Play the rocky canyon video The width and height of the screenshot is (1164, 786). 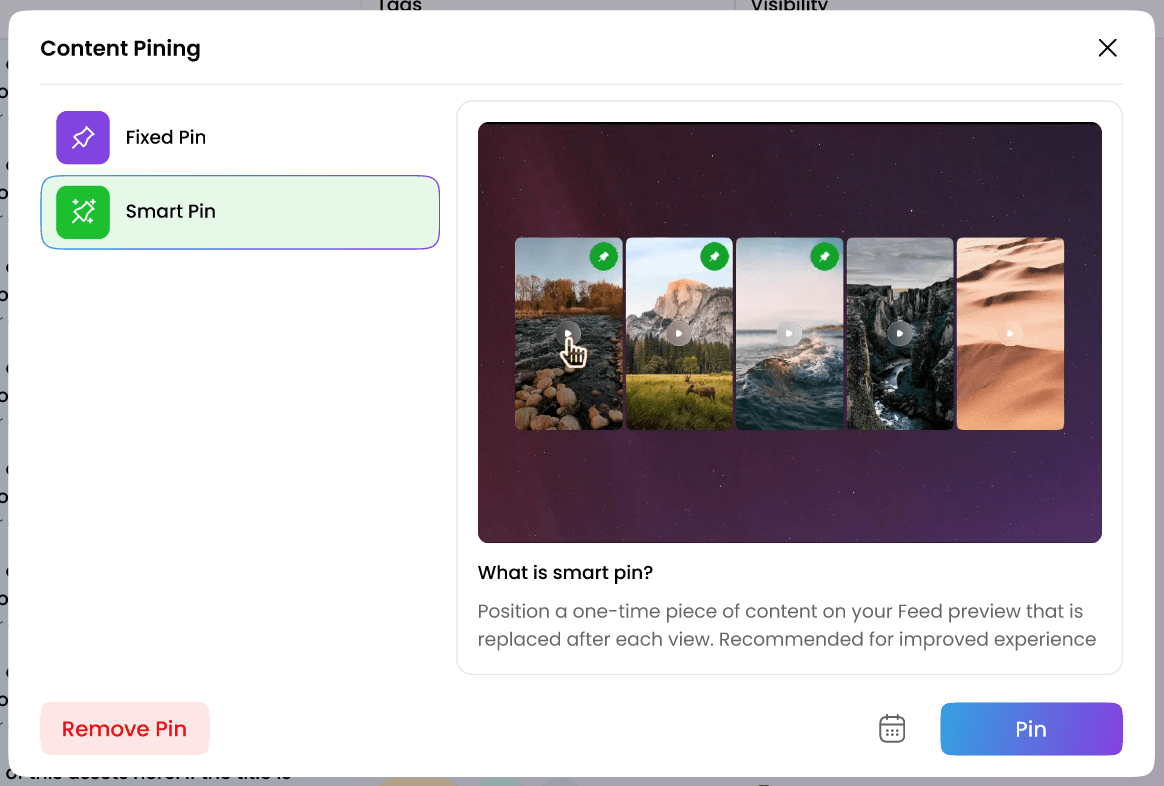point(900,333)
